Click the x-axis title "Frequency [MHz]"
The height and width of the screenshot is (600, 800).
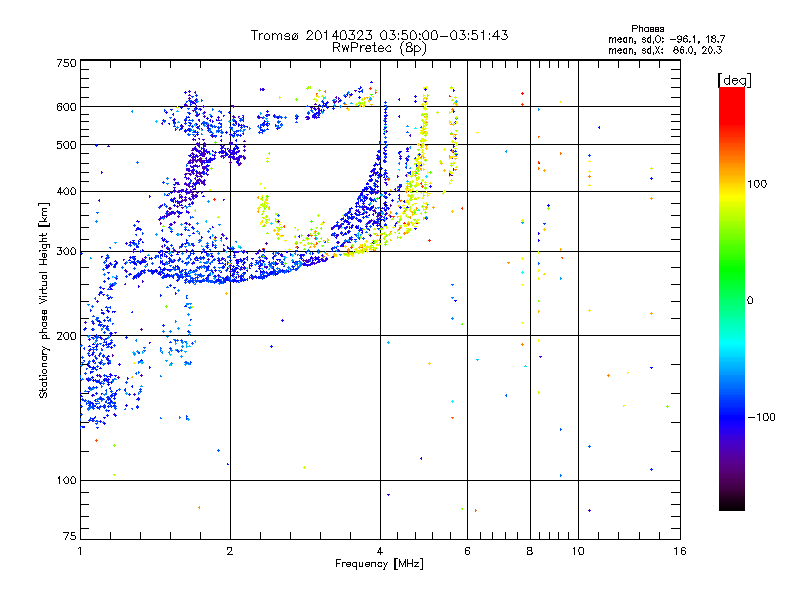tap(379, 564)
